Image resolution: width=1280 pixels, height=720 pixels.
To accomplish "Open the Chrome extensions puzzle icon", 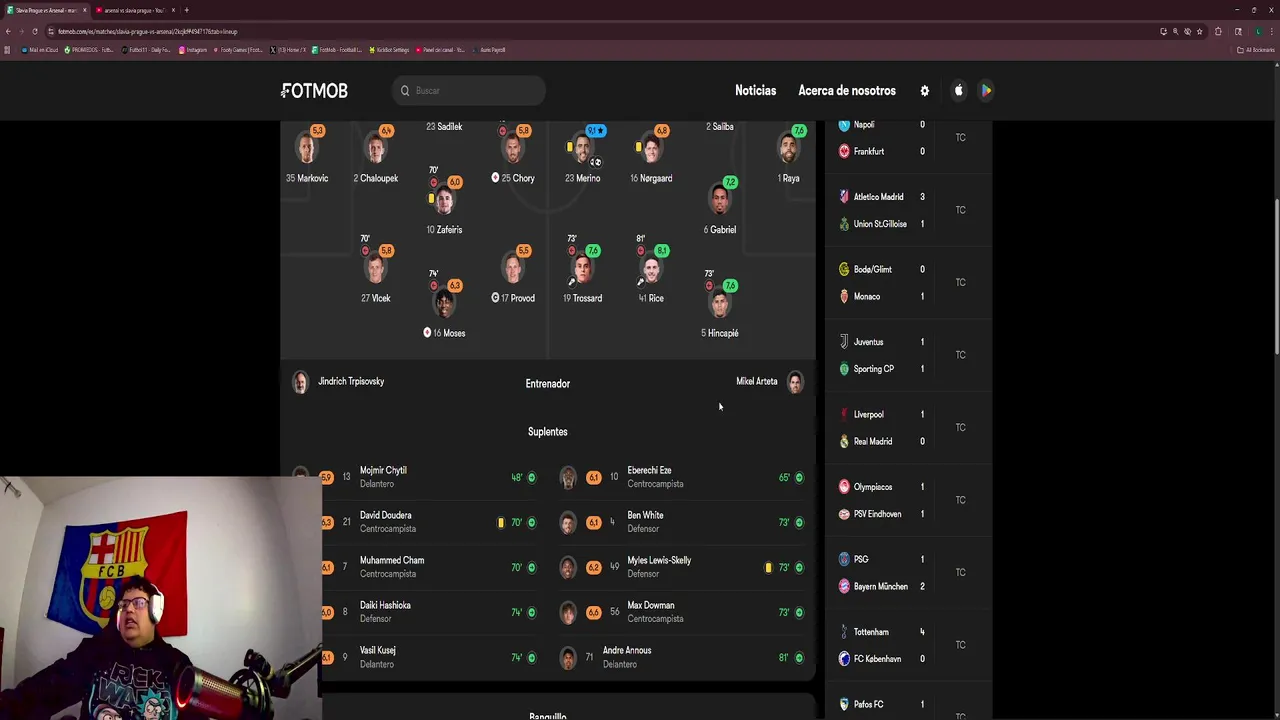I will coord(1218,31).
